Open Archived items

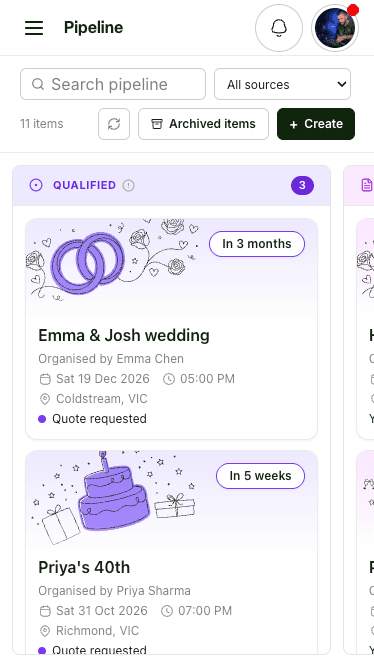[x=203, y=124]
